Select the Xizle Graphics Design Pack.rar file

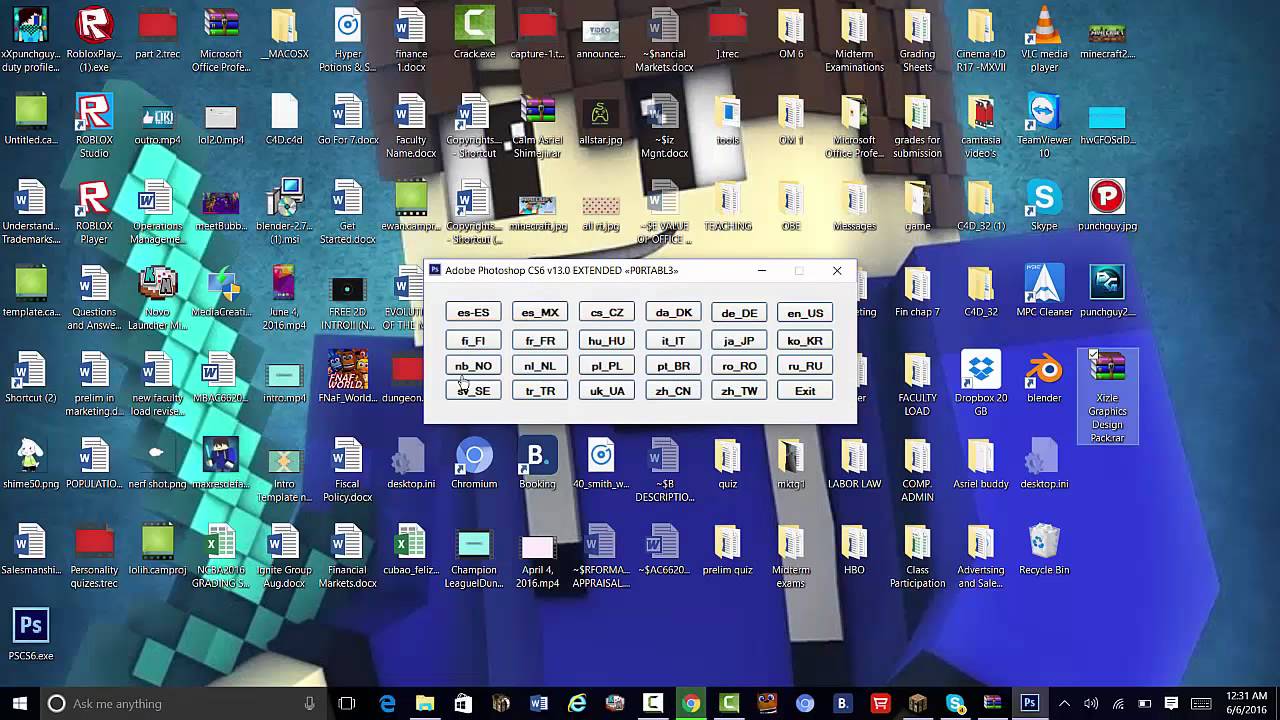coord(1107,397)
